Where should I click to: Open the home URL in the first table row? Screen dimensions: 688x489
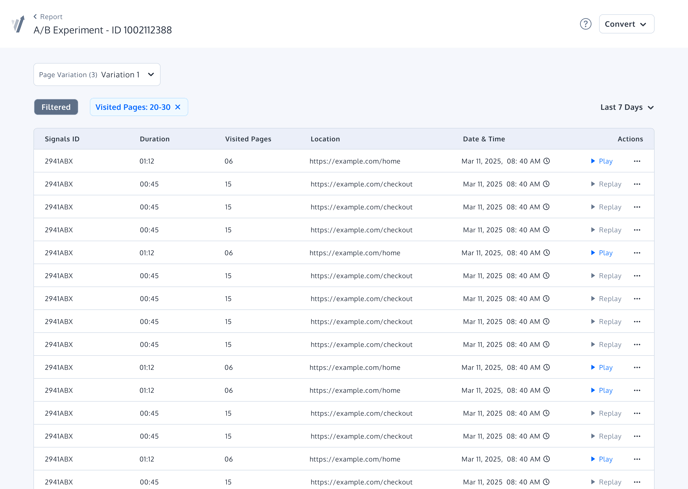[x=355, y=162]
